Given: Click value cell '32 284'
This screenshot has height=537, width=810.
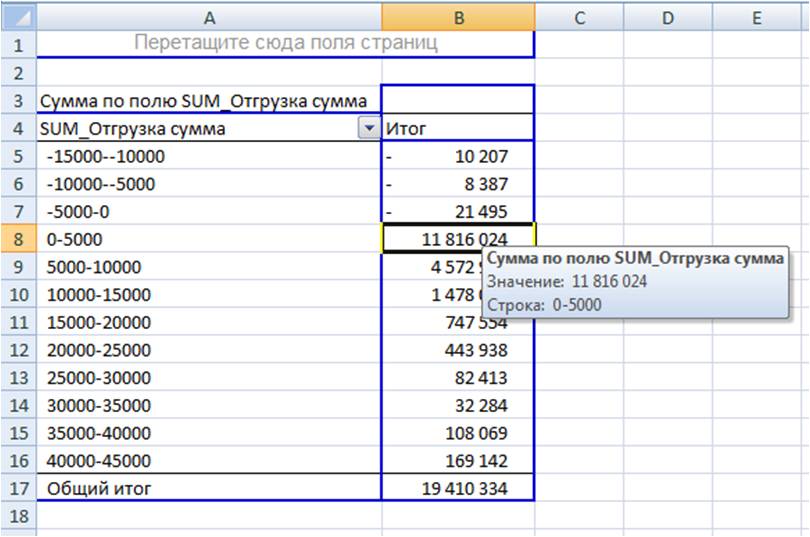Looking at the screenshot, I should coord(458,405).
